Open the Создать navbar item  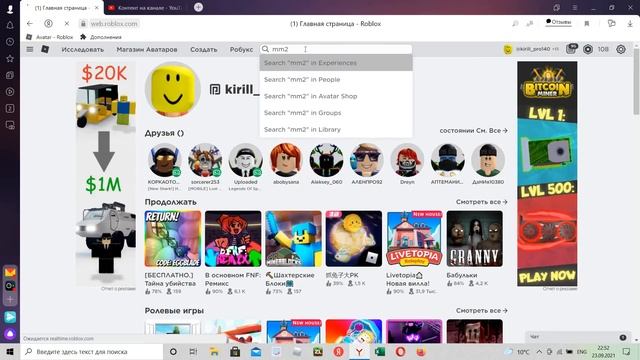pos(204,49)
